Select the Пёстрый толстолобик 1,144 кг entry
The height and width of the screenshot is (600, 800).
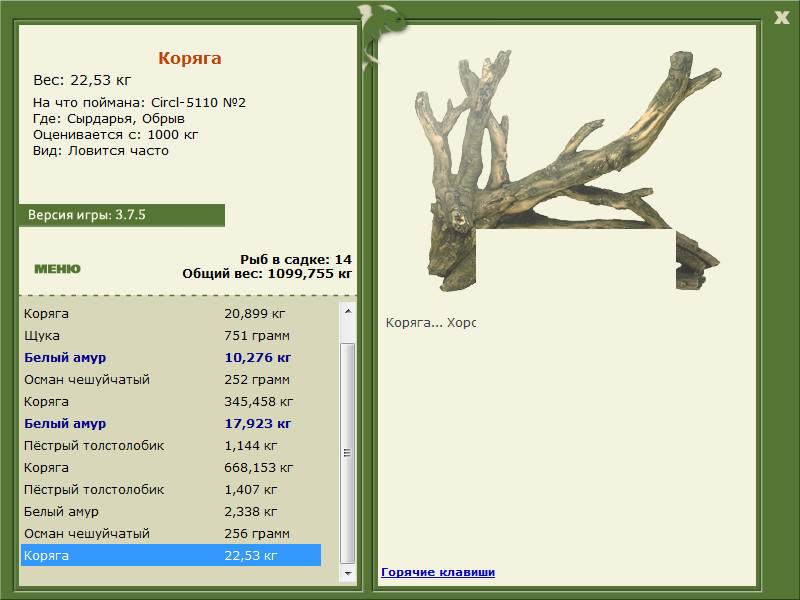pyautogui.click(x=171, y=445)
